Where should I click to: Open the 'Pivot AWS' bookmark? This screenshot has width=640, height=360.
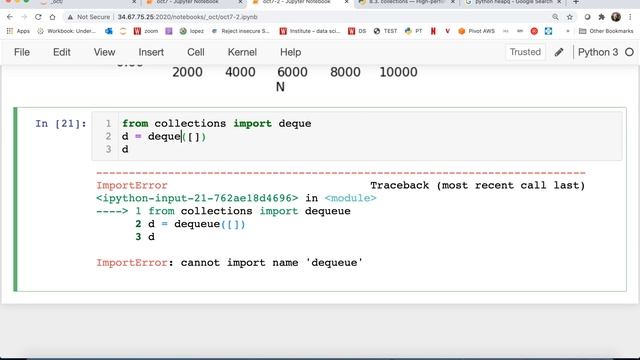(x=476, y=31)
